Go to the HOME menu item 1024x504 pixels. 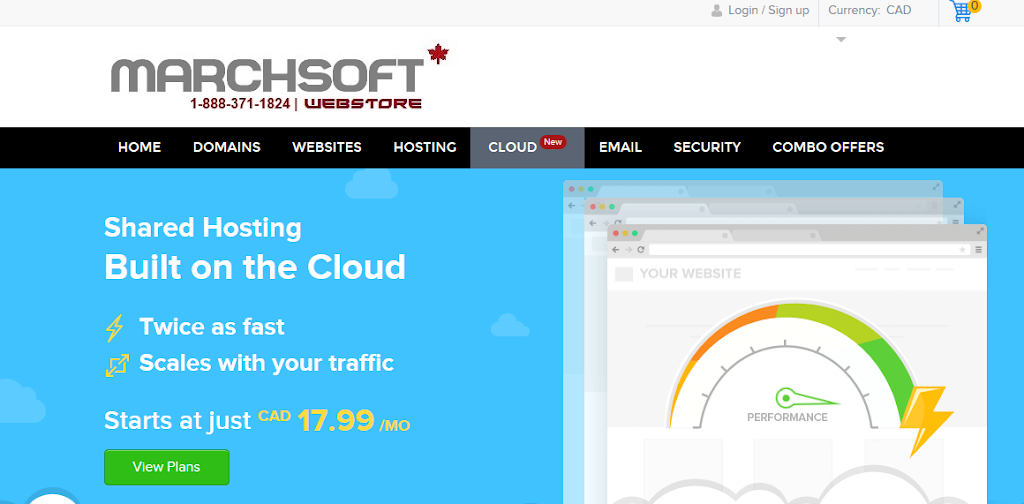click(139, 148)
